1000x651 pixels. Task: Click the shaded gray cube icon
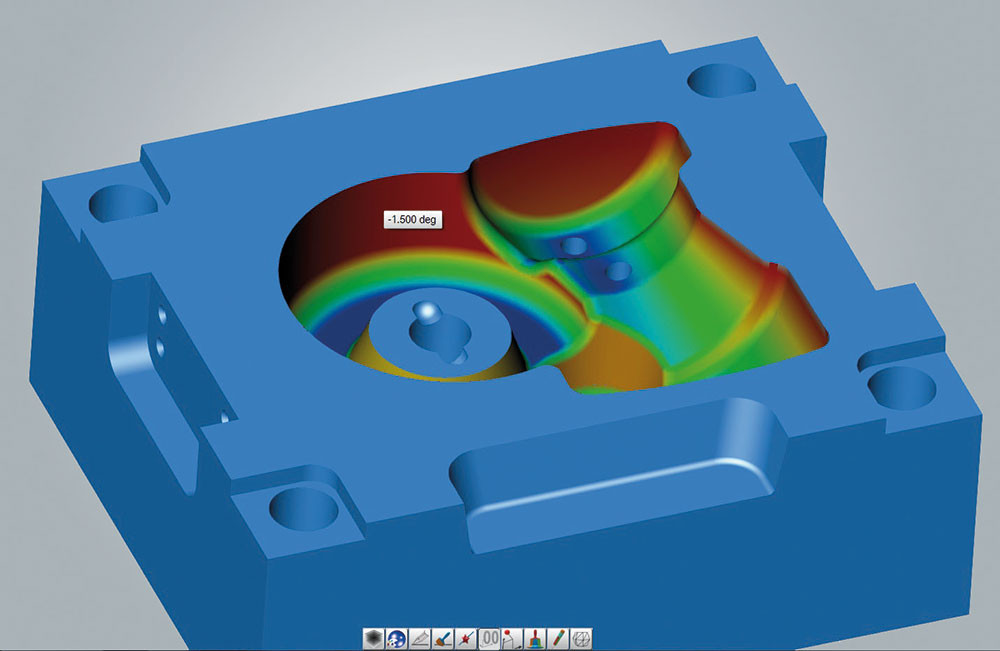coord(373,637)
